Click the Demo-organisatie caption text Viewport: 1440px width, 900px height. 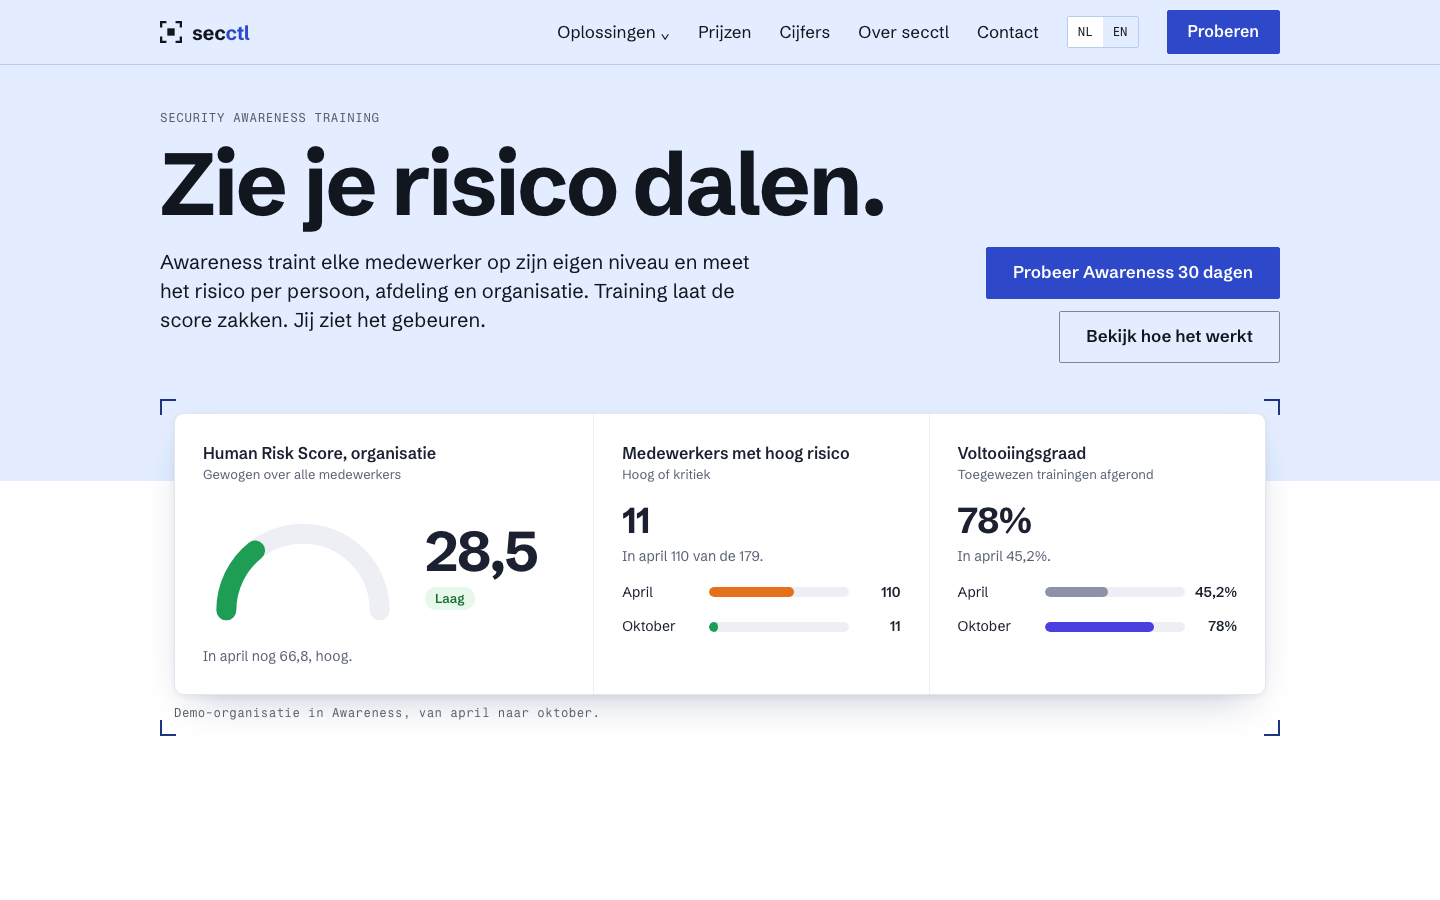pyautogui.click(x=387, y=713)
